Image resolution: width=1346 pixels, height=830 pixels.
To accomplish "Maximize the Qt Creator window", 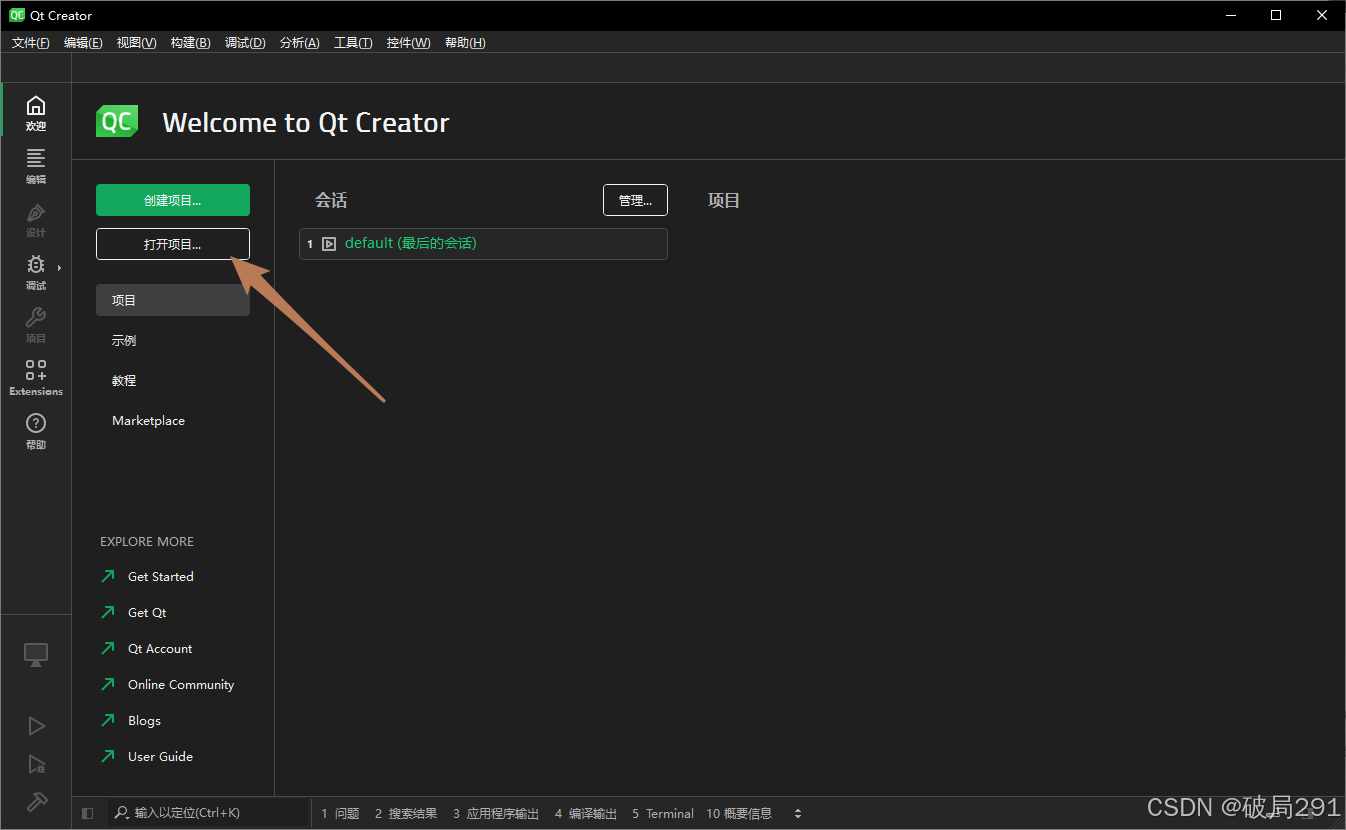I will pos(1276,15).
